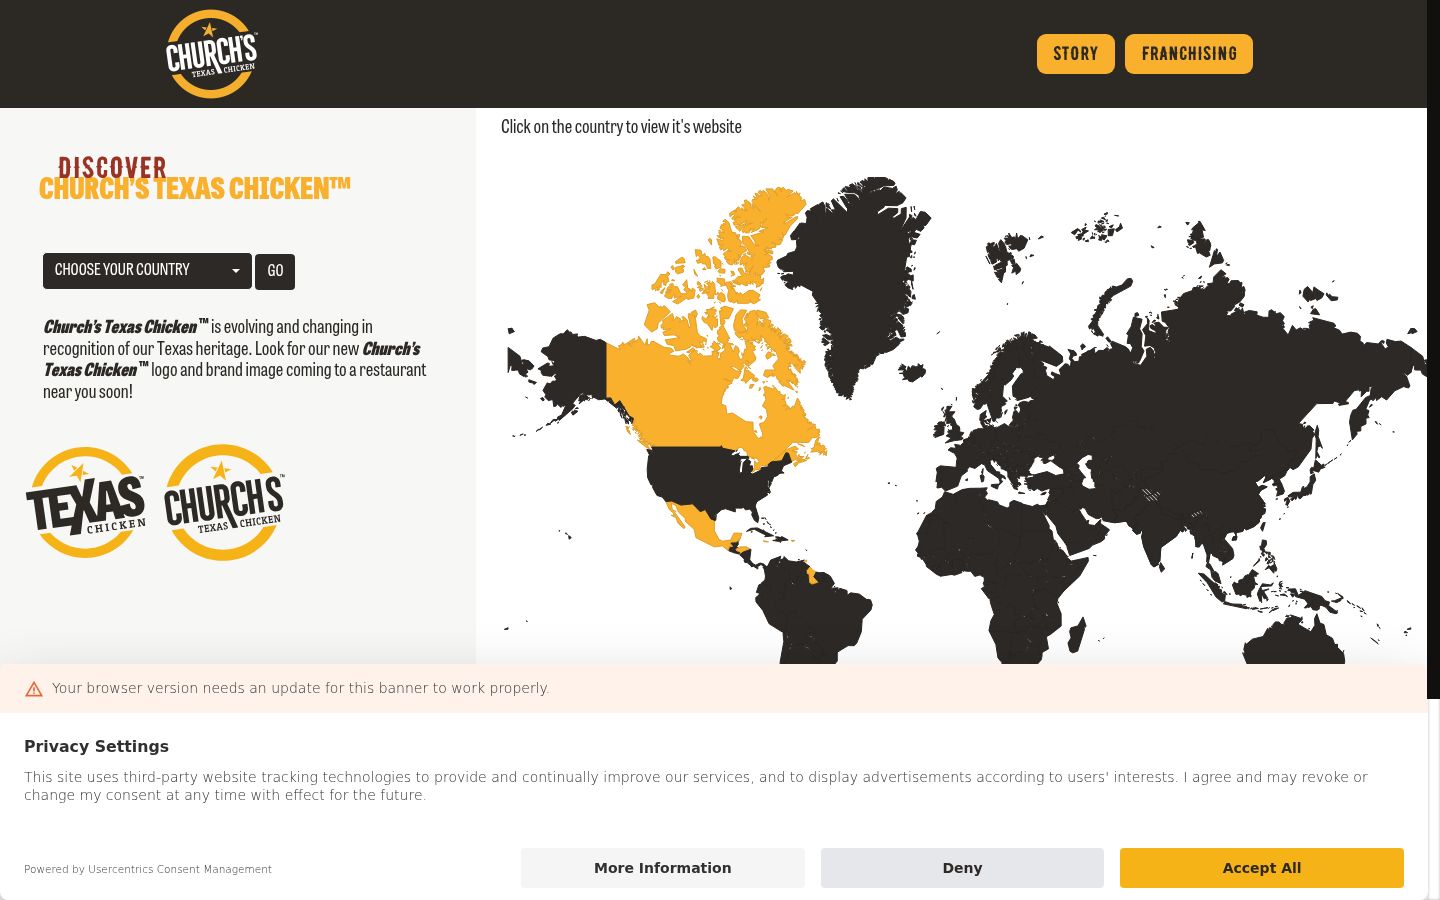Screen dimensions: 1440x900
Task: Click the 'Privacy Settings' heading
Action: point(96,746)
